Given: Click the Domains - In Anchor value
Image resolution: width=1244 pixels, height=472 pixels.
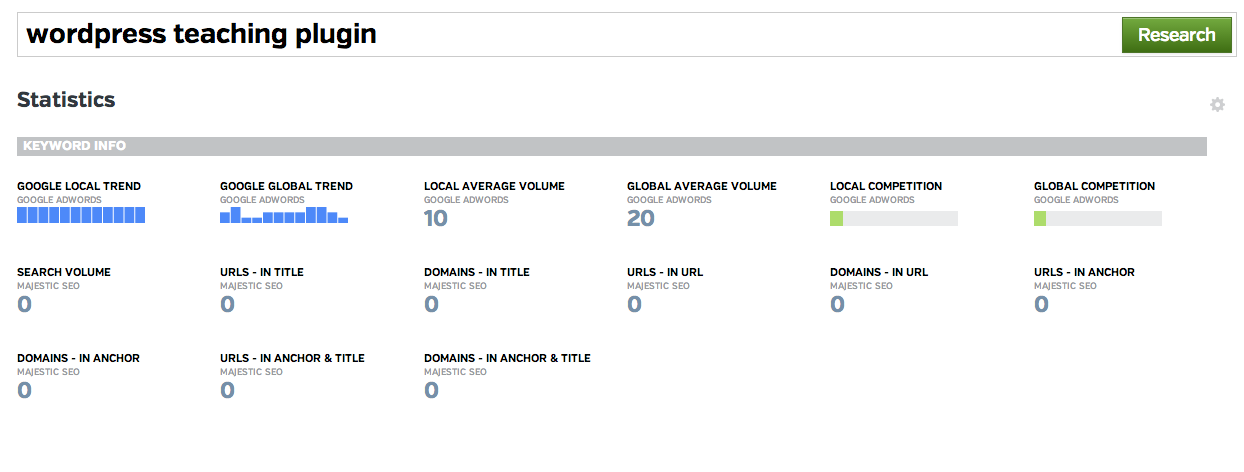Looking at the screenshot, I should 25,390.
